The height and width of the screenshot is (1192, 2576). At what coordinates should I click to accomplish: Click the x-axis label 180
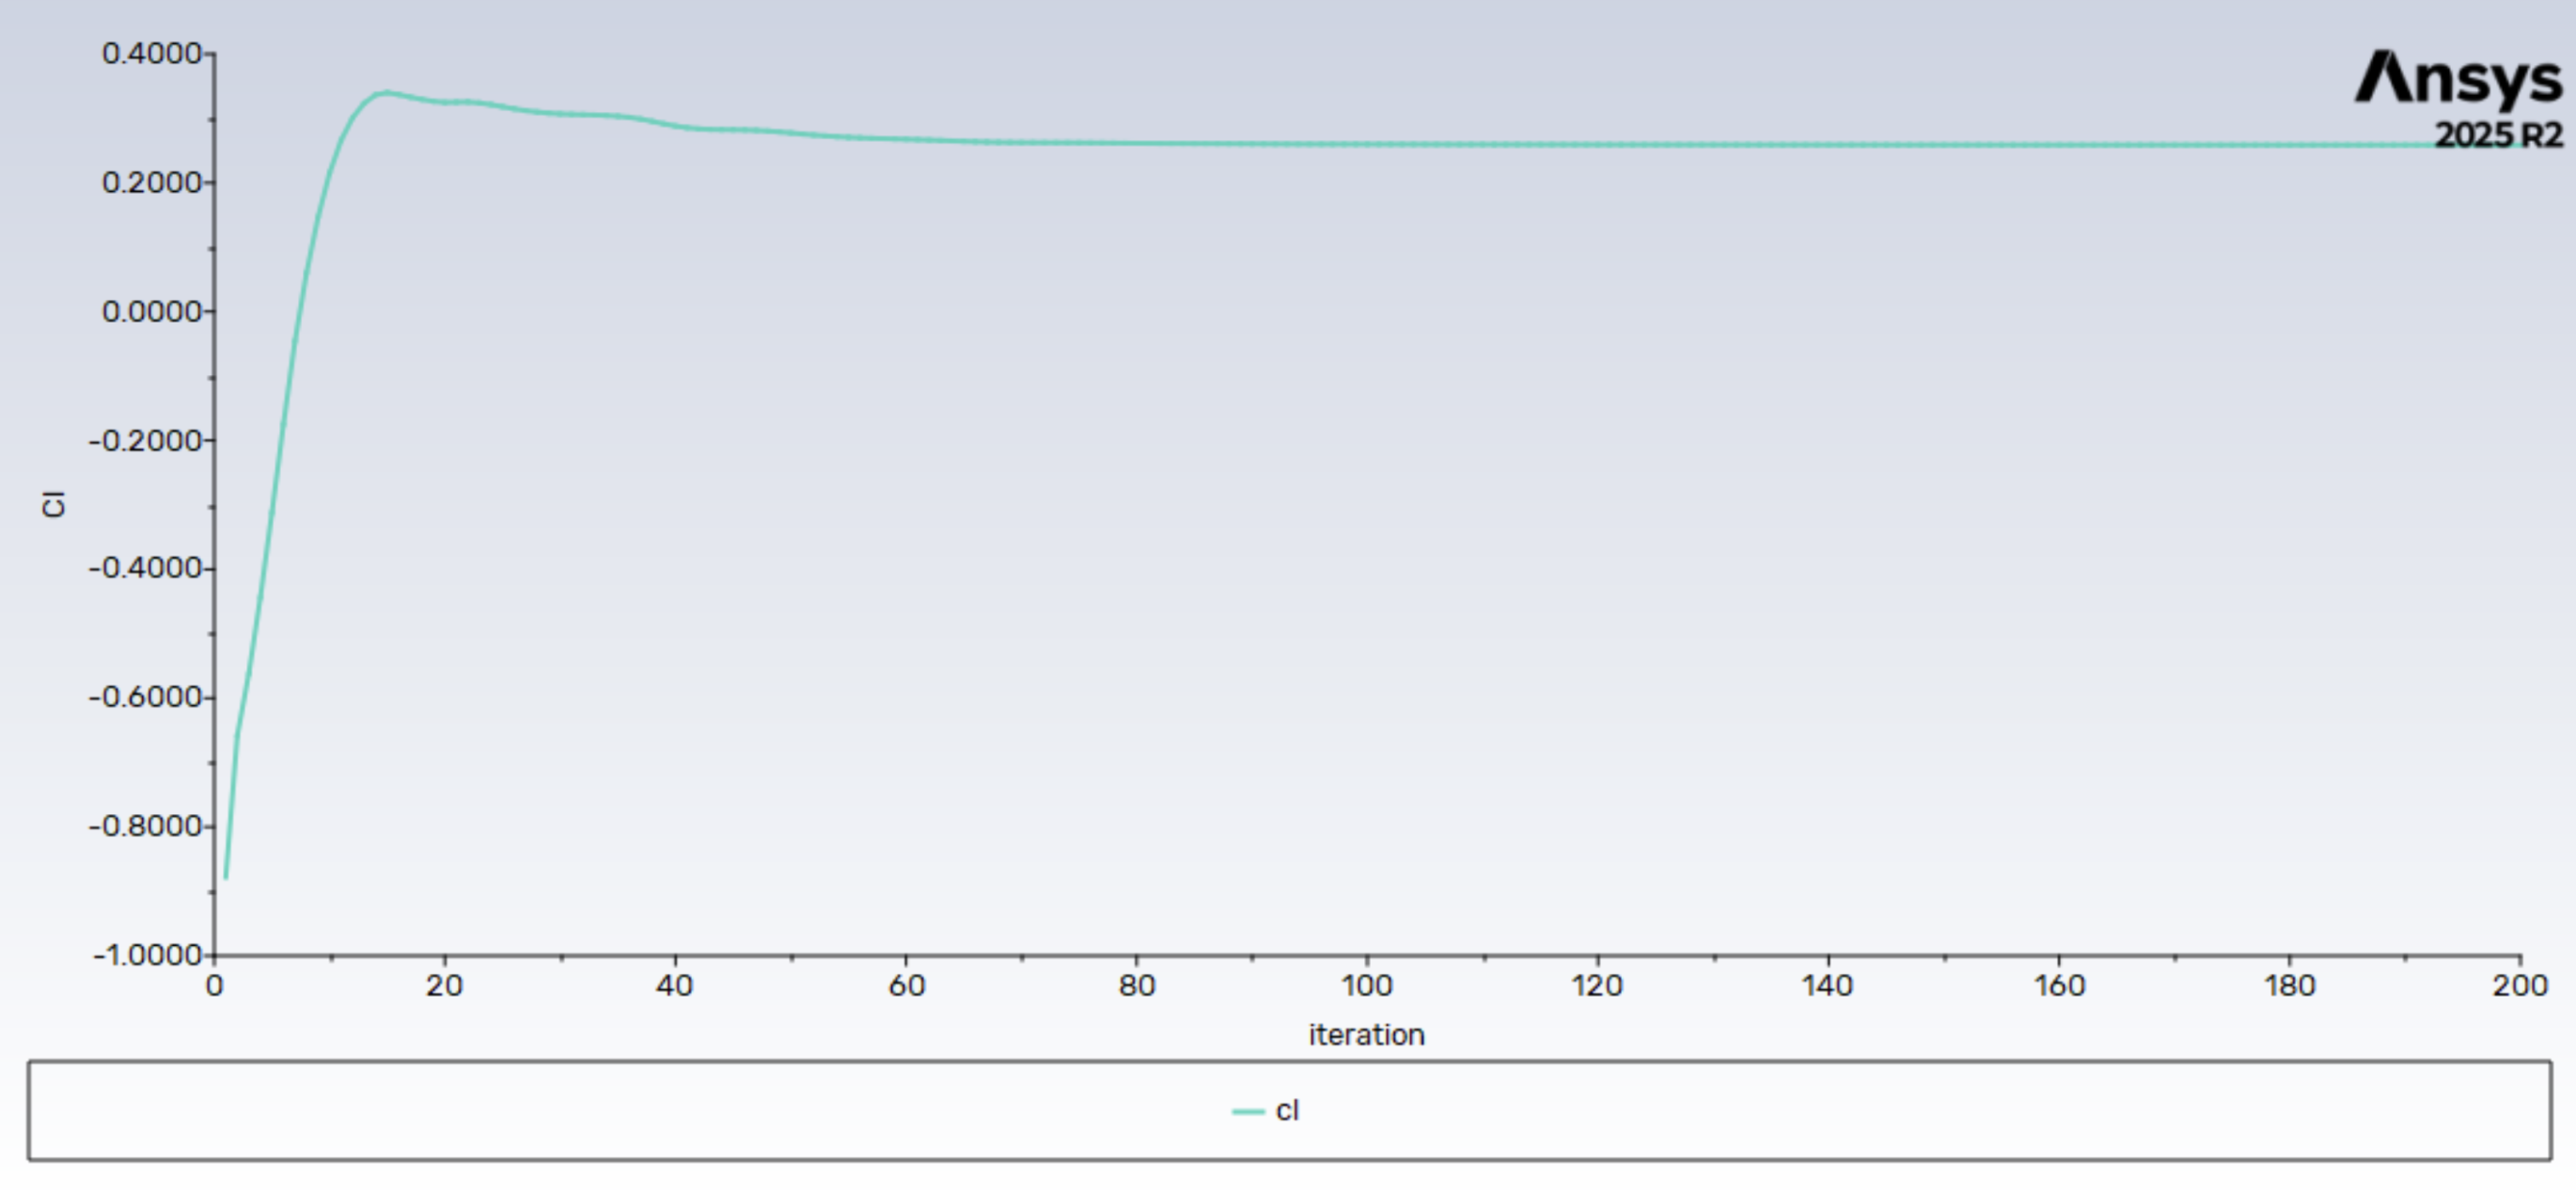click(2290, 986)
